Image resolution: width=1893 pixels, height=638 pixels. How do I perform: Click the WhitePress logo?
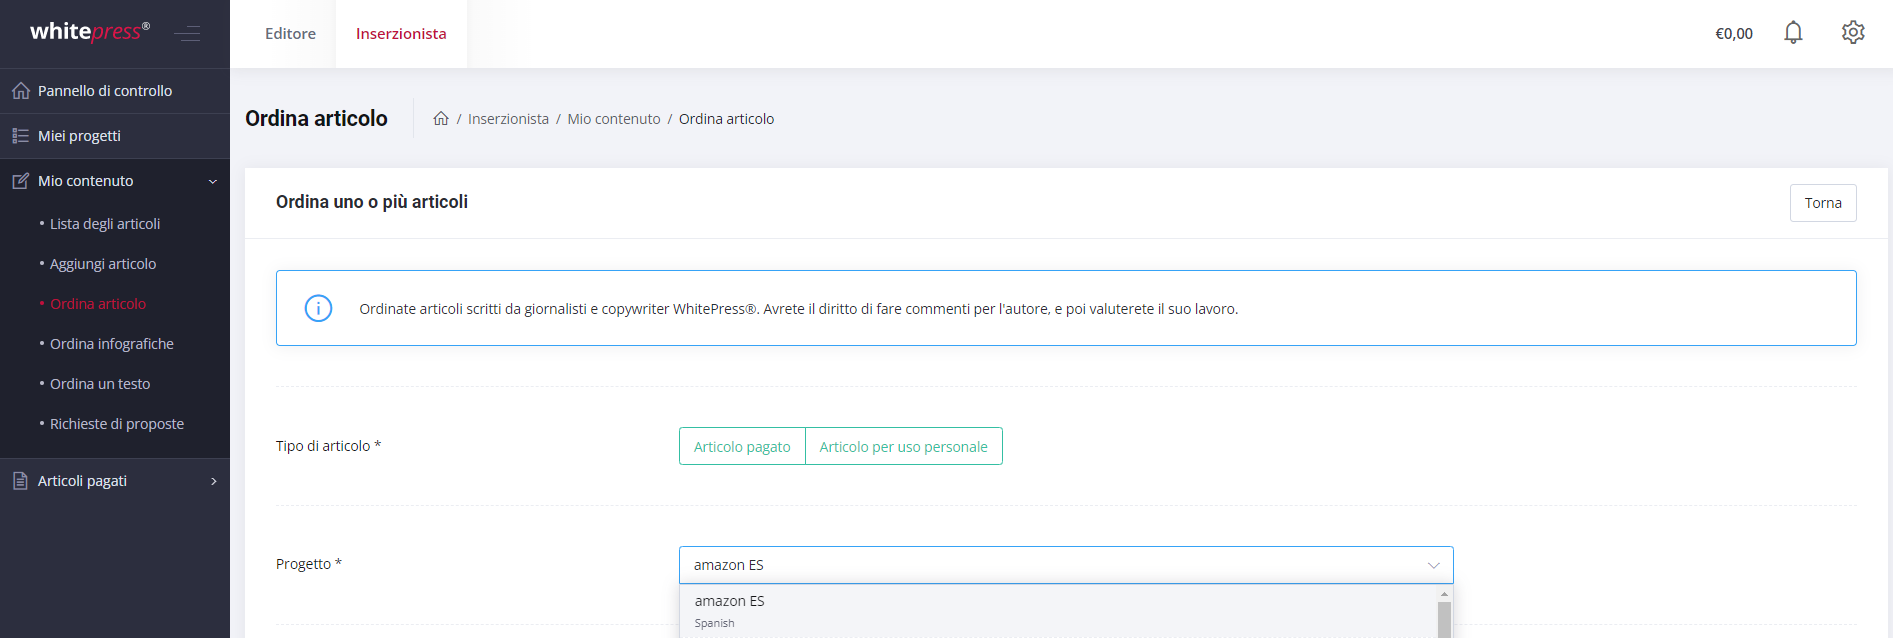click(90, 32)
